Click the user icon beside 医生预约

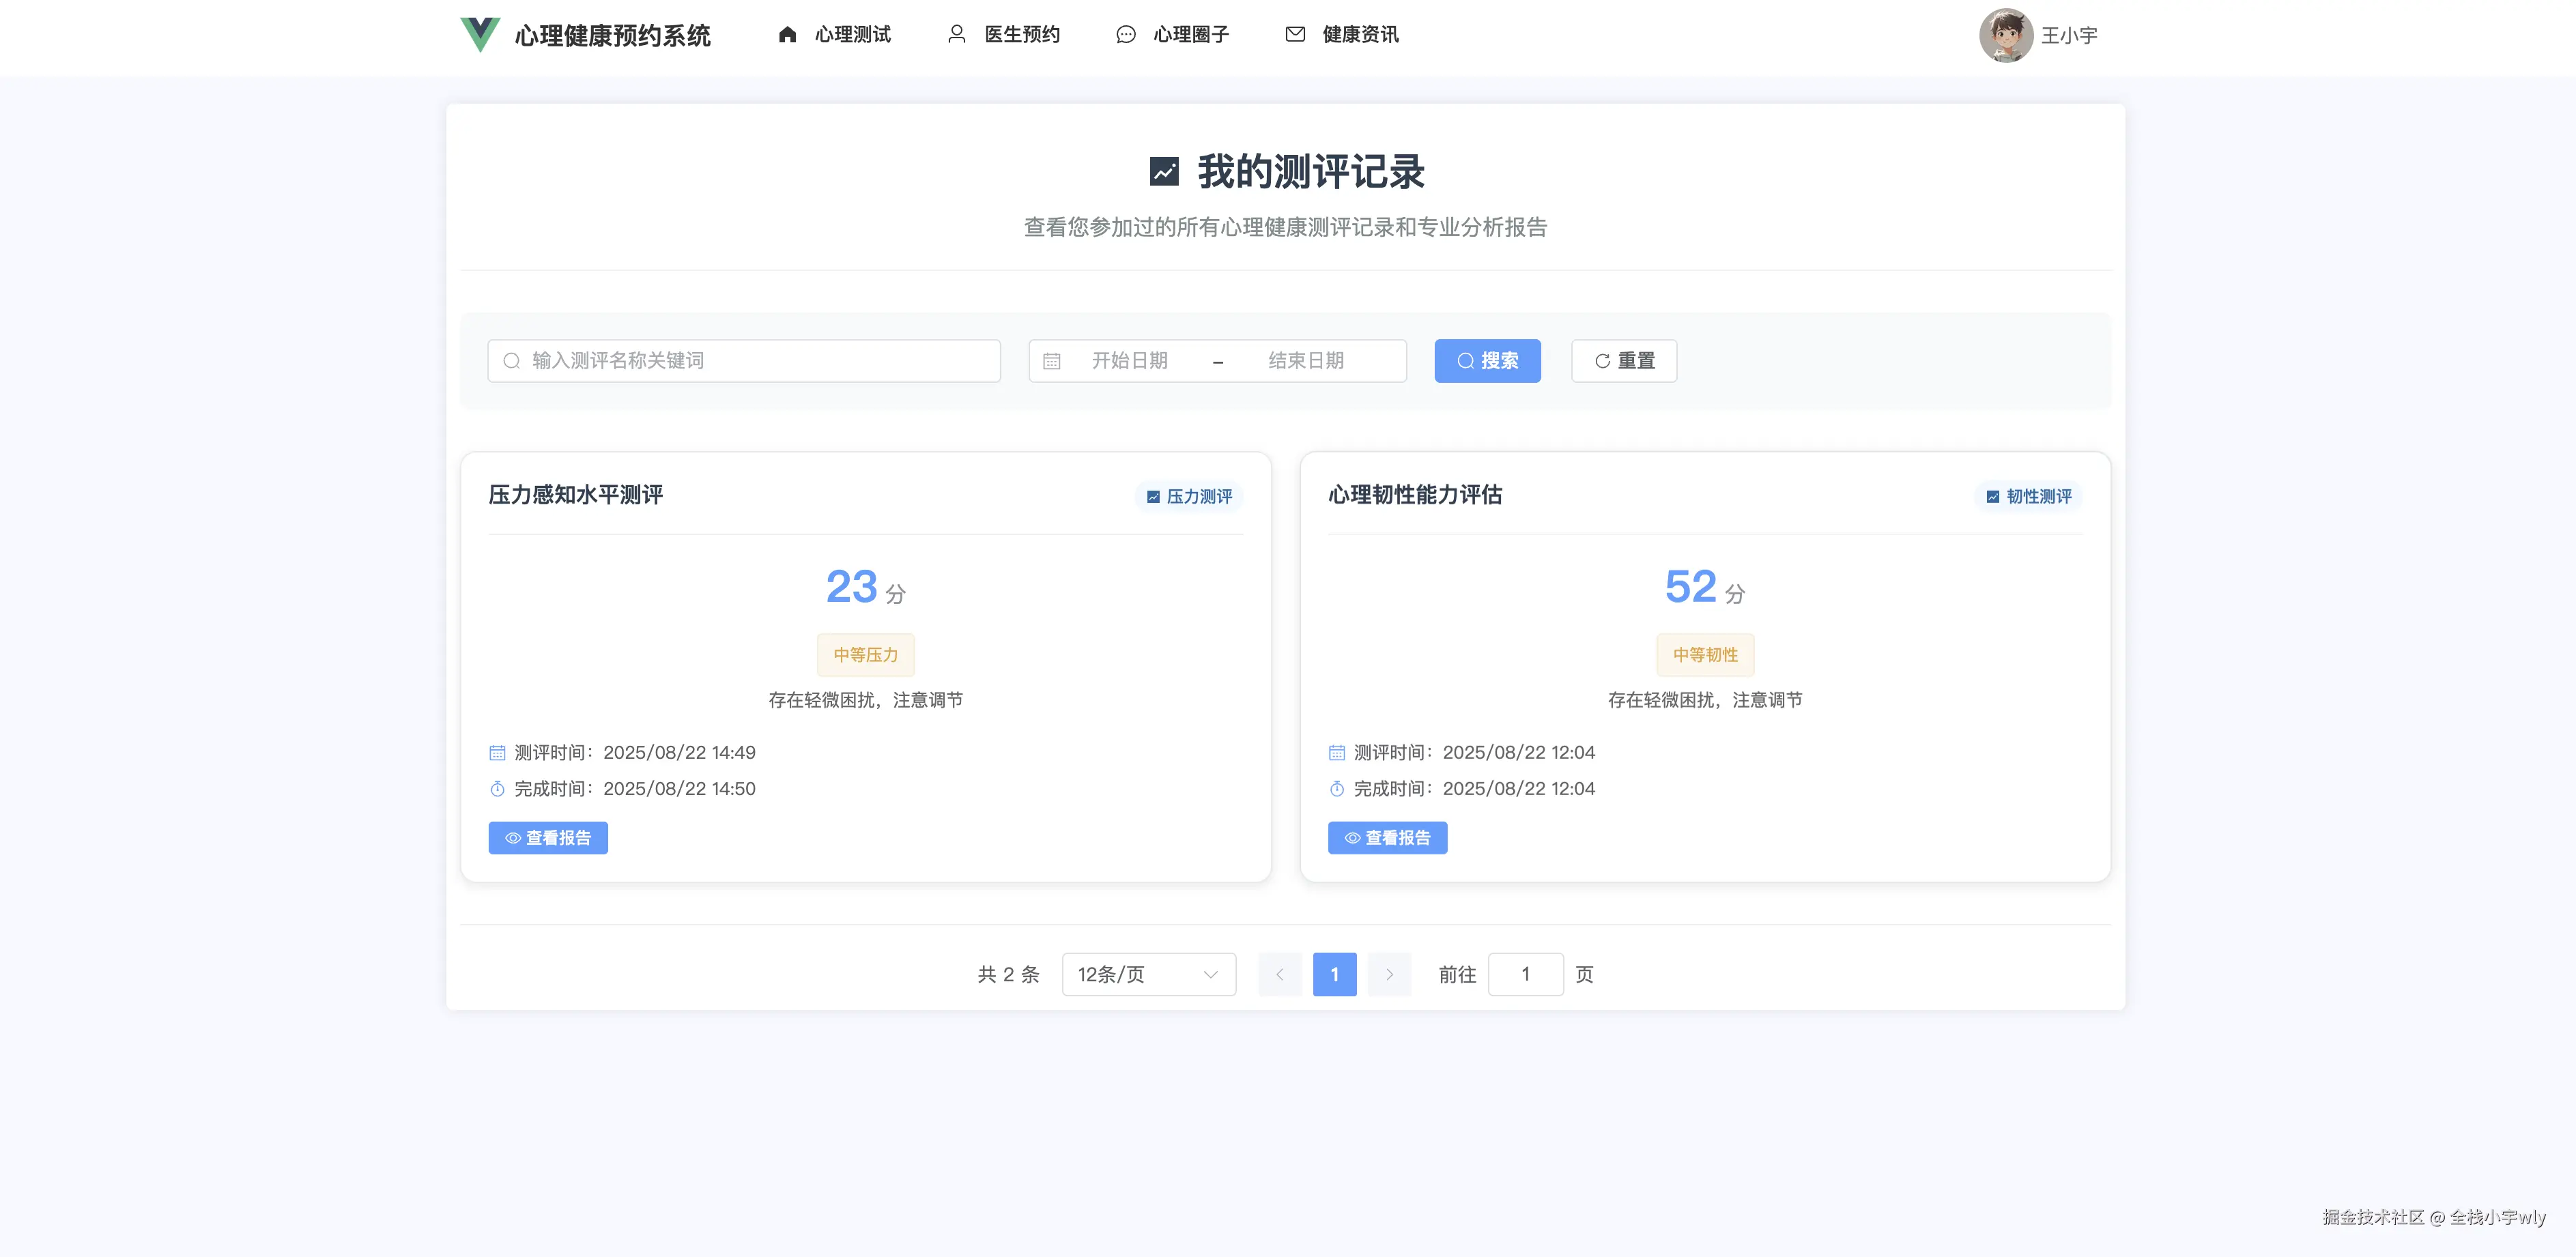coord(956,33)
